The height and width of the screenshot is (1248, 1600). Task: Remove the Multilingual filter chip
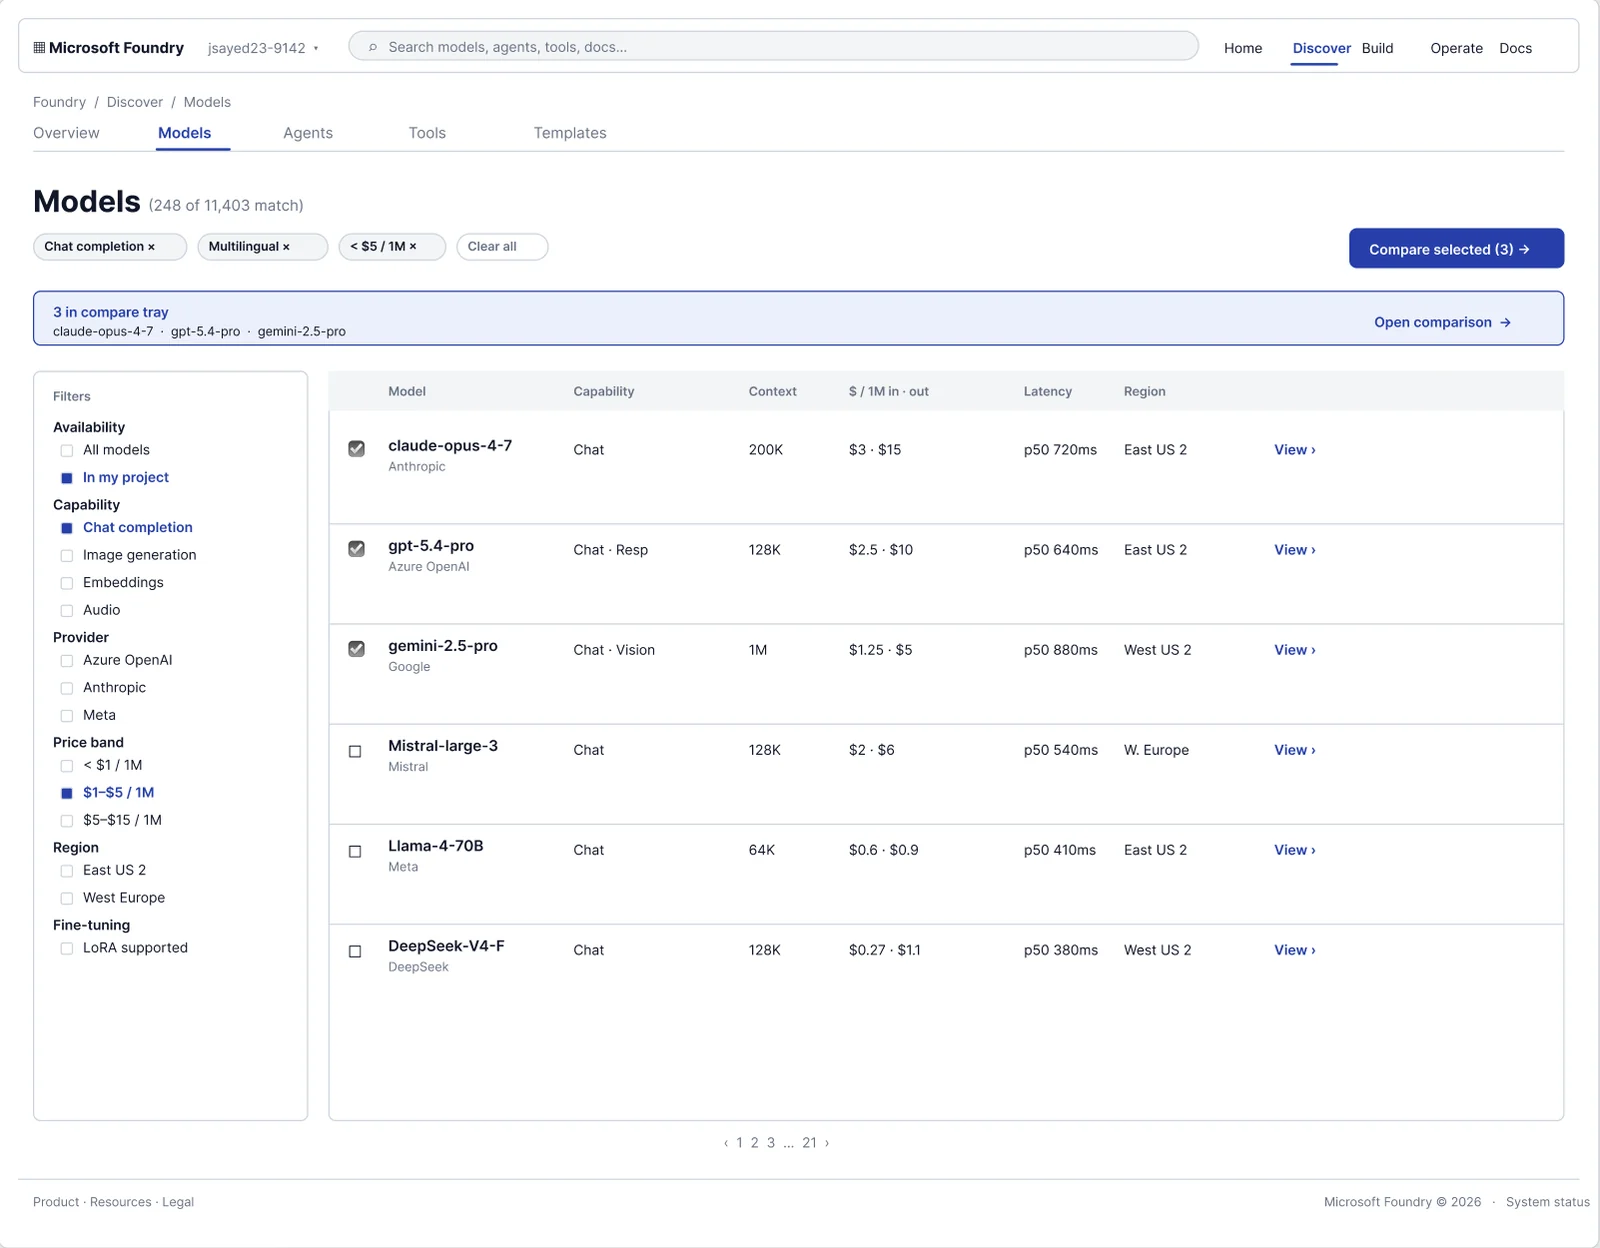pyautogui.click(x=286, y=247)
